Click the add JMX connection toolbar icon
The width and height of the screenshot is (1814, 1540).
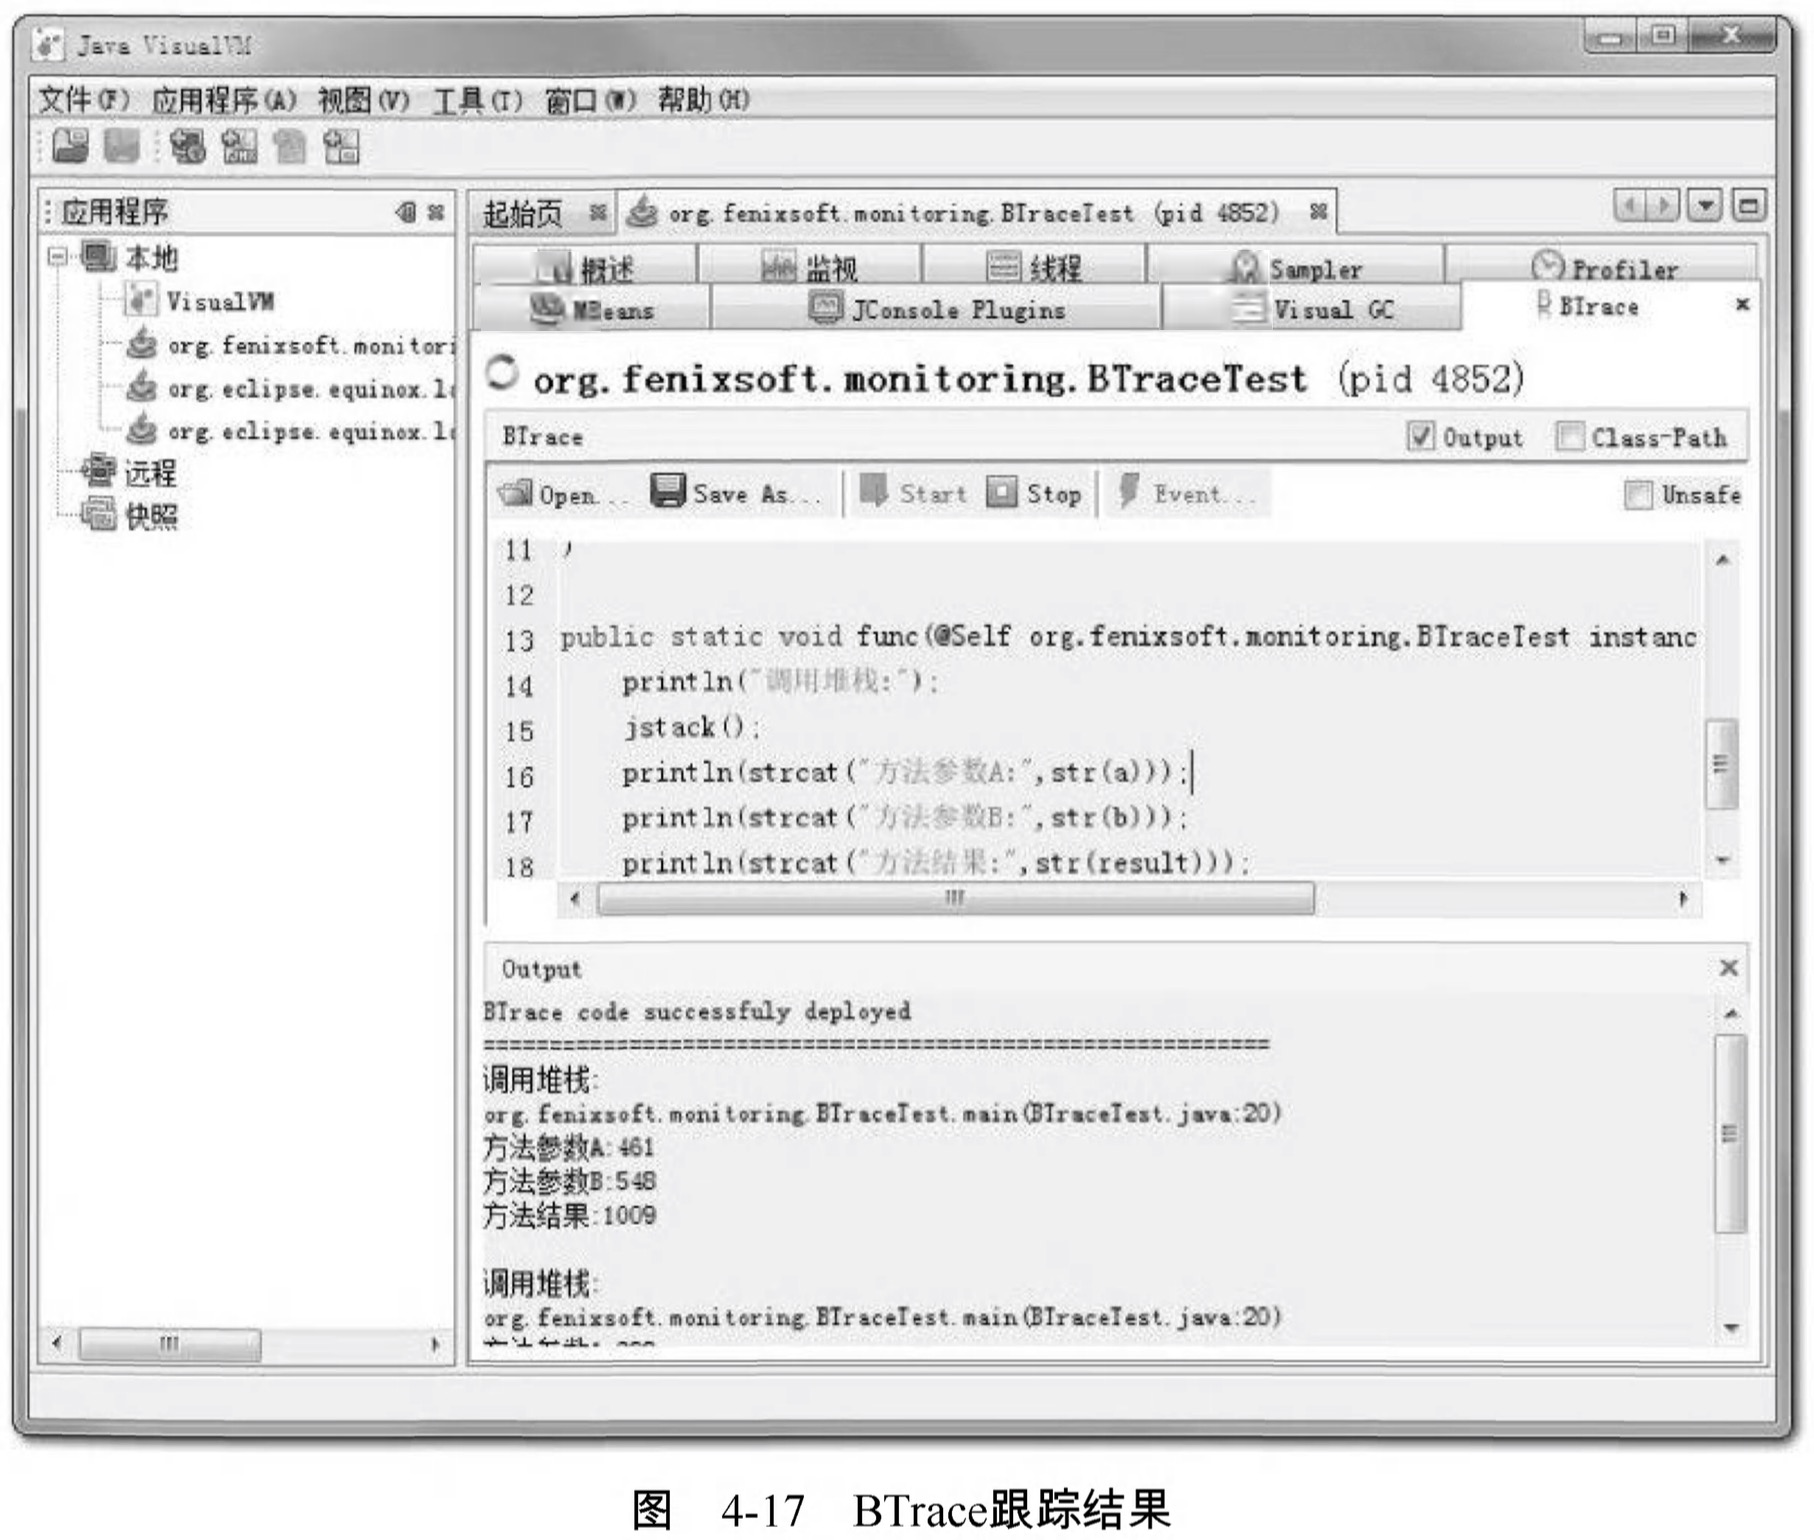(239, 147)
